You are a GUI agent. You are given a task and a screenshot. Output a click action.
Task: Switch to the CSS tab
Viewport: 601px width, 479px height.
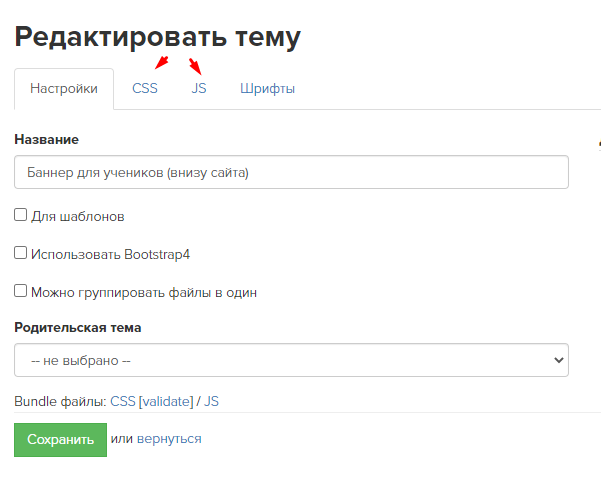145,89
